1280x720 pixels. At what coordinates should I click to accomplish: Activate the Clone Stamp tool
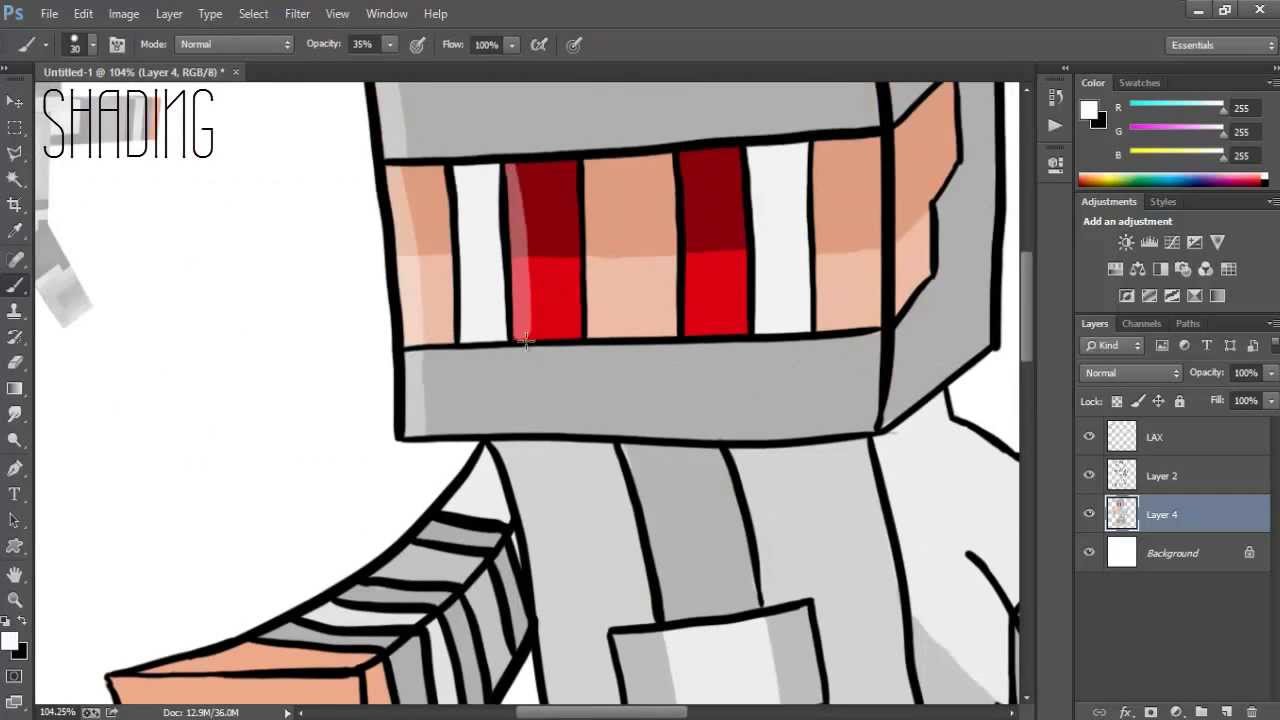(x=15, y=310)
